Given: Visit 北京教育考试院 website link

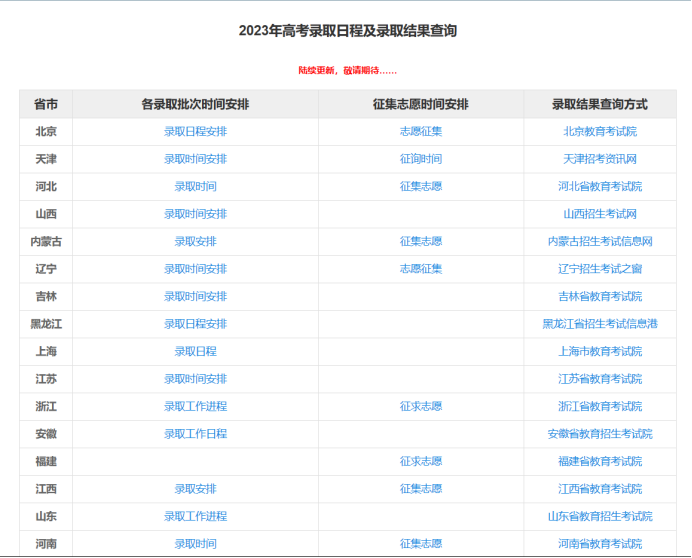Looking at the screenshot, I should 600,132.
